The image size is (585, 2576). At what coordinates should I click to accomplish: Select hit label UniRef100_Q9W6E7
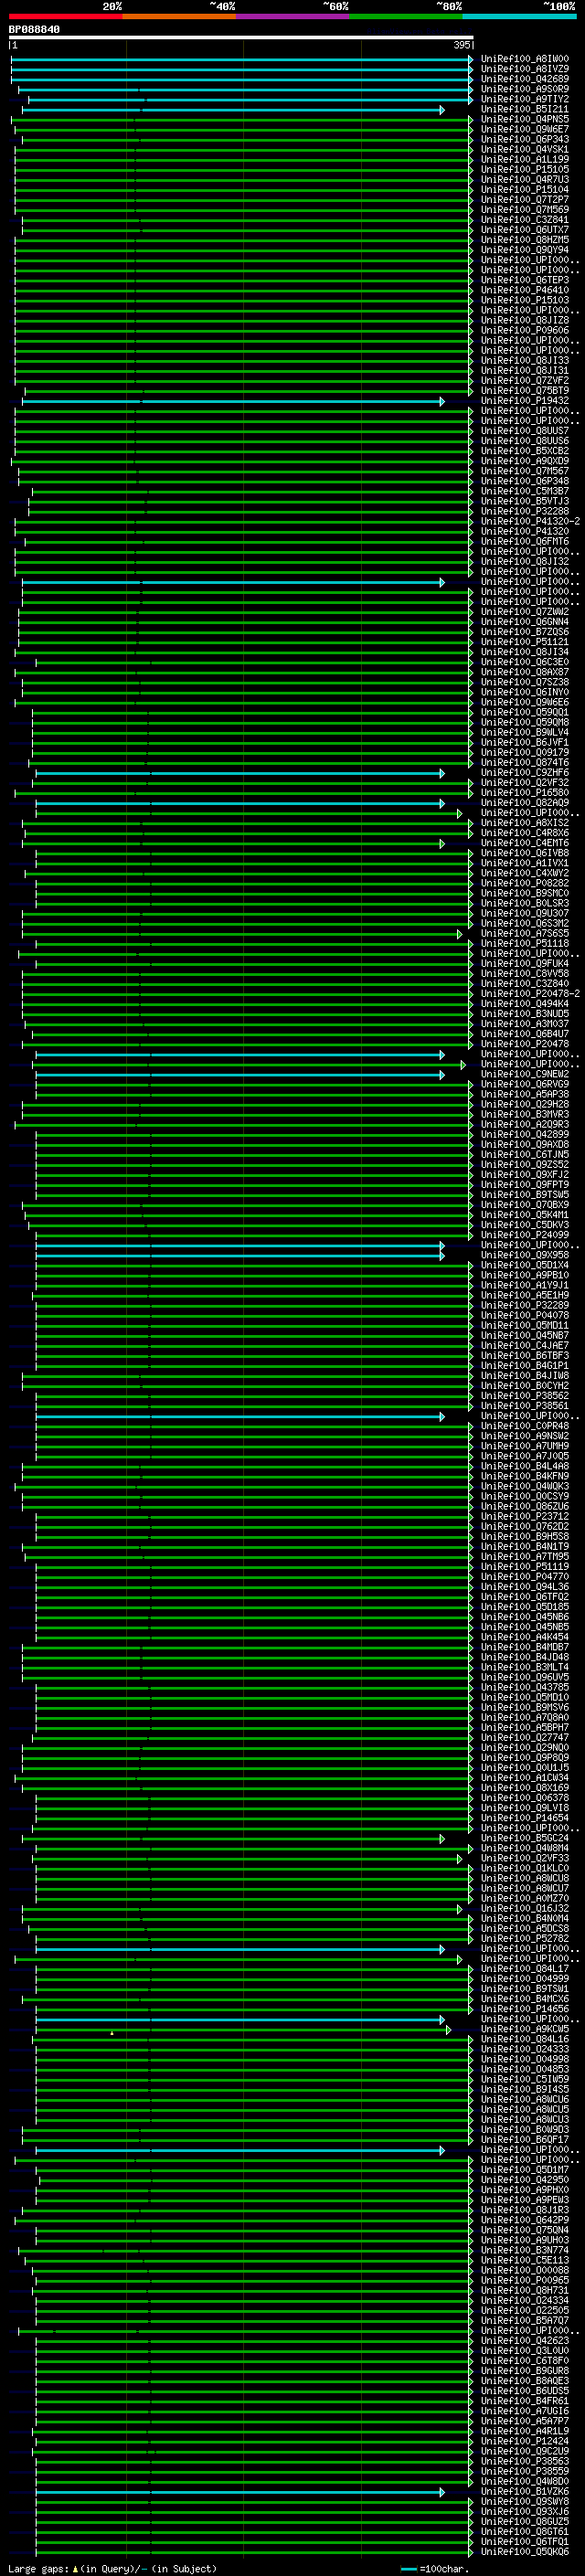pyautogui.click(x=525, y=130)
